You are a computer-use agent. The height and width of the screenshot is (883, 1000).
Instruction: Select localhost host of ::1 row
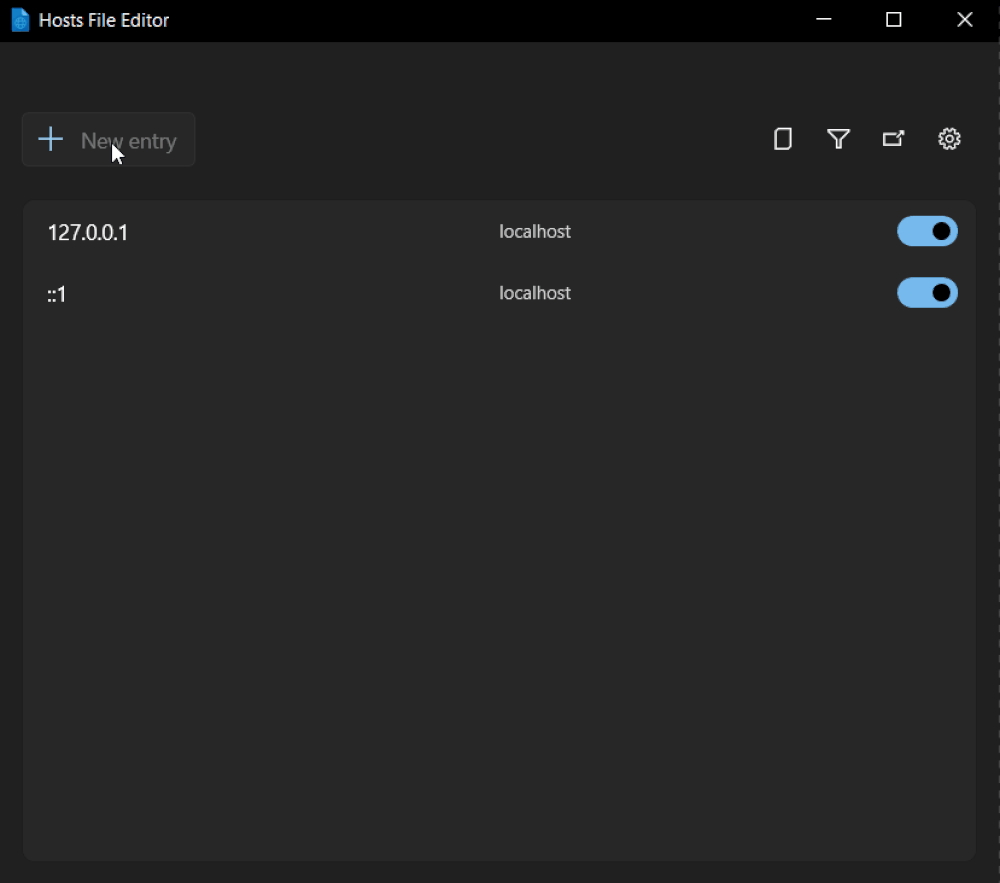pos(534,293)
